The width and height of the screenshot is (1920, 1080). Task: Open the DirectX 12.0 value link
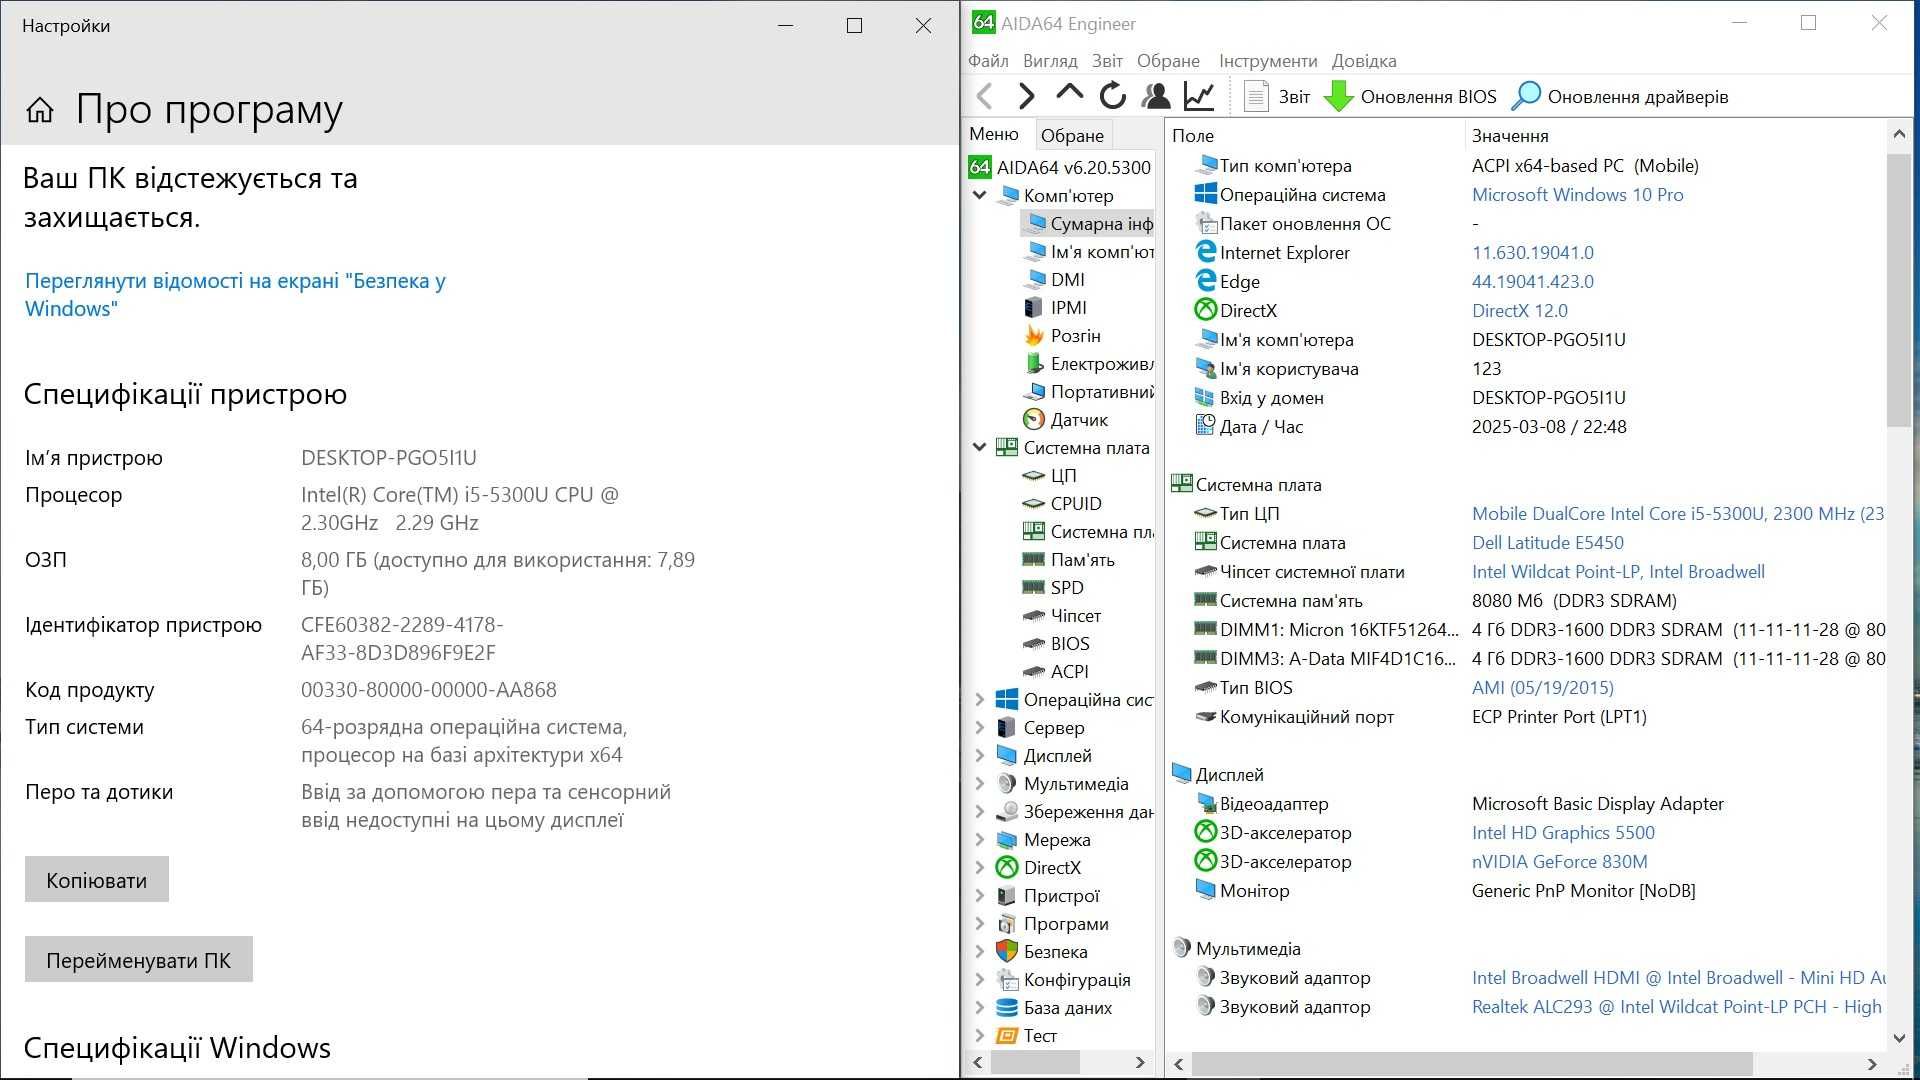[x=1519, y=311]
